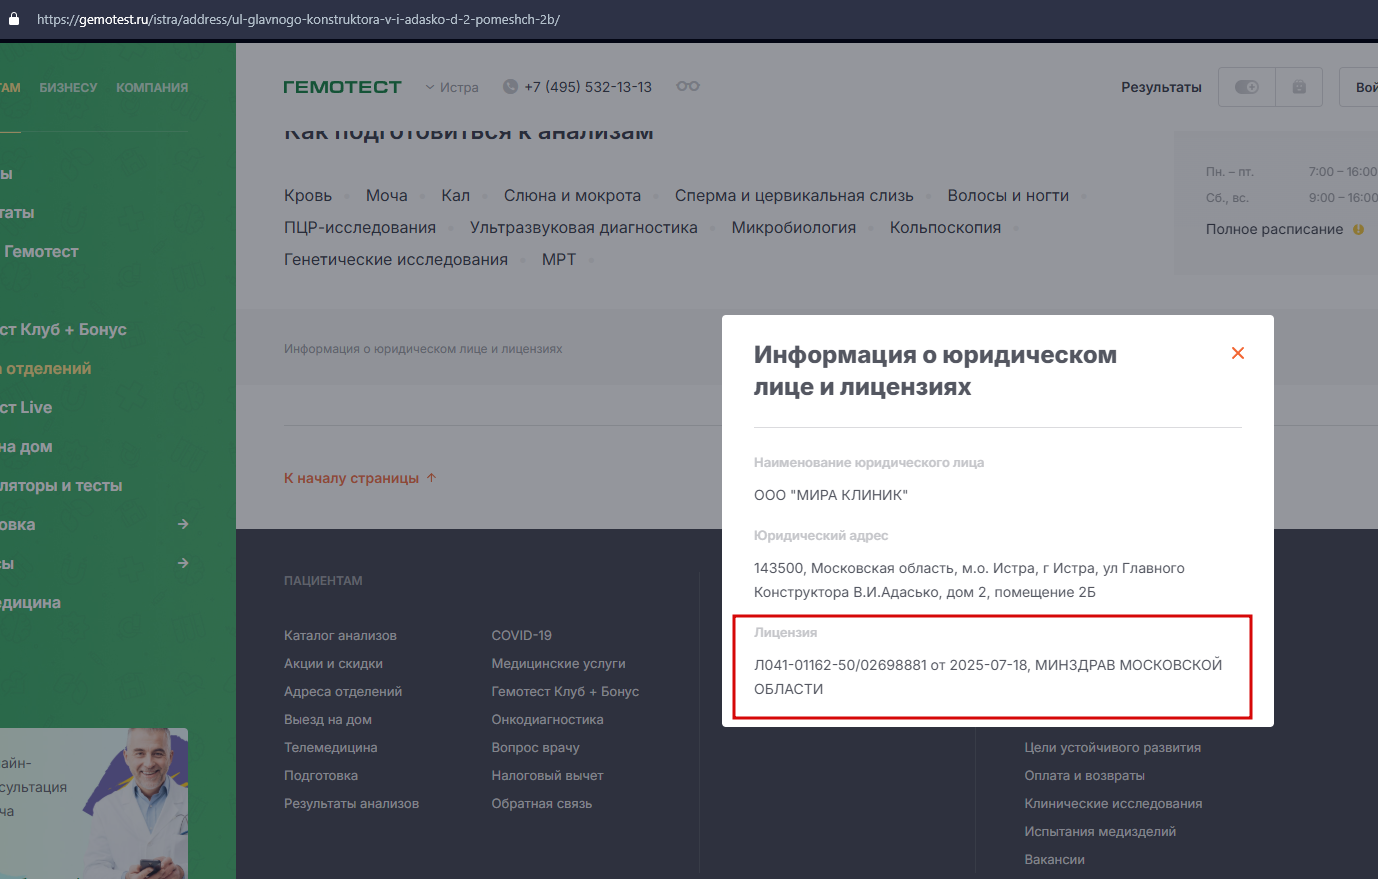
Task: Click the yellow info icon near schedule
Action: (x=1358, y=229)
